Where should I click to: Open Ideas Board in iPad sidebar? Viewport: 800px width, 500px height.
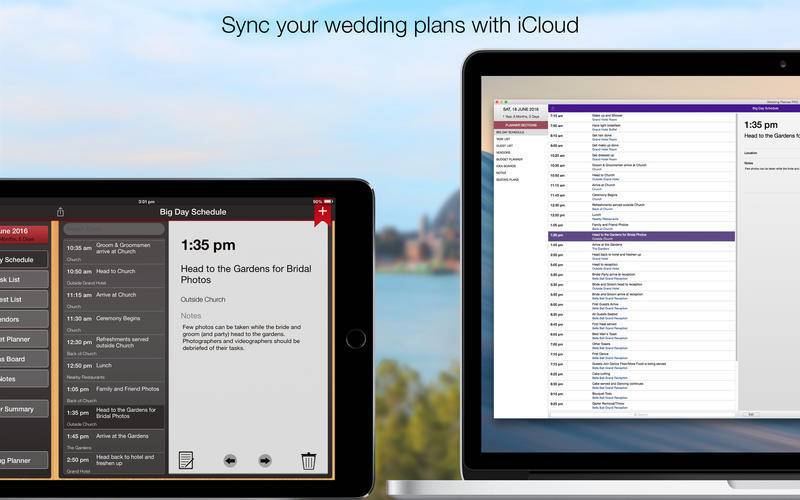coord(24,359)
